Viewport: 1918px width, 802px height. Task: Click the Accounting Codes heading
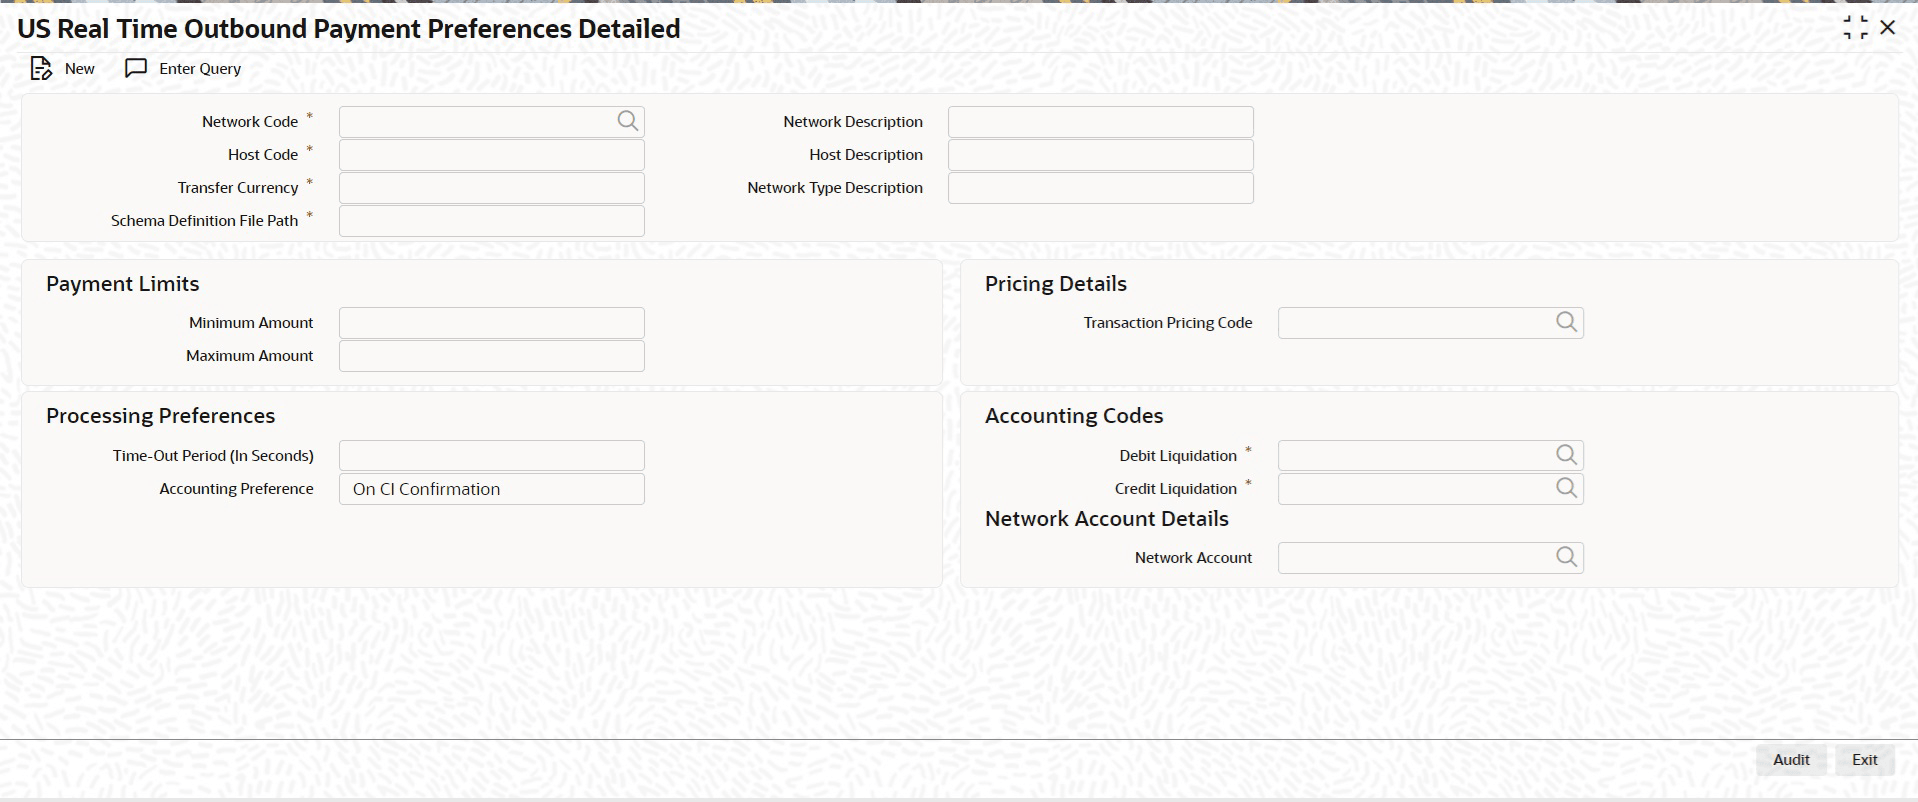pyautogui.click(x=1074, y=416)
